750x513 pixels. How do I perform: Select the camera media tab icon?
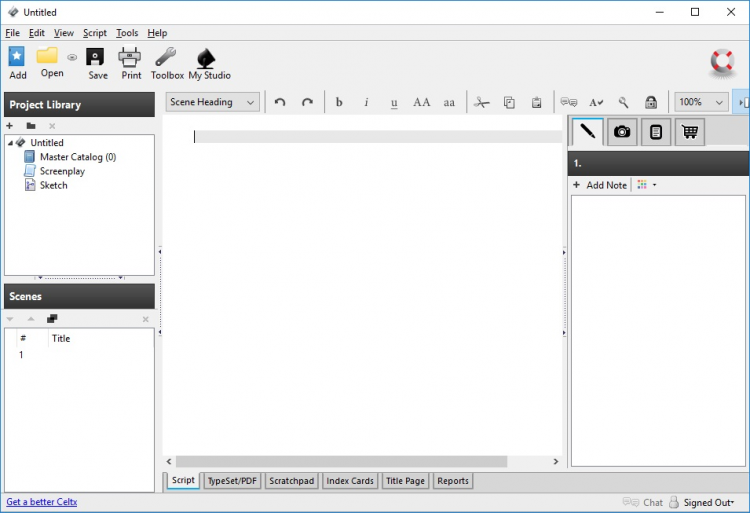coord(622,132)
